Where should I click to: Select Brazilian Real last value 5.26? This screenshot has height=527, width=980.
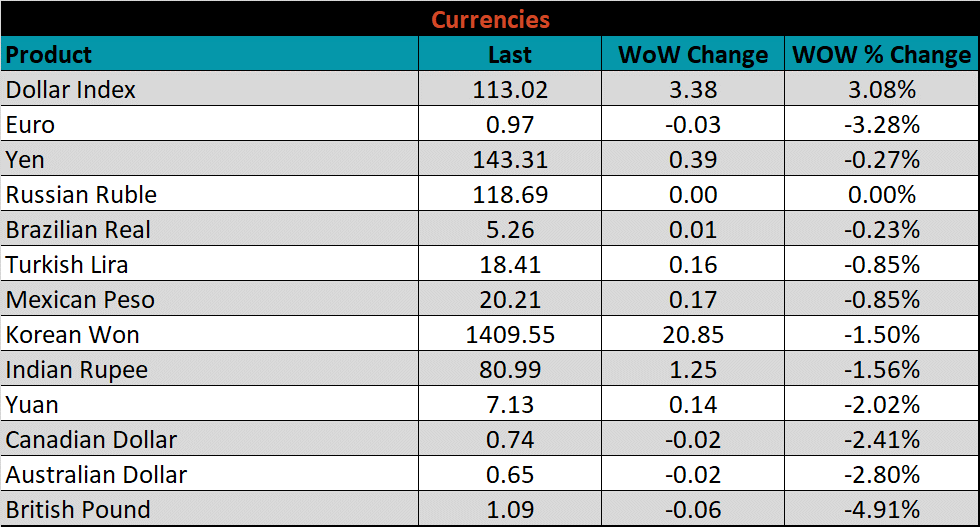(510, 230)
